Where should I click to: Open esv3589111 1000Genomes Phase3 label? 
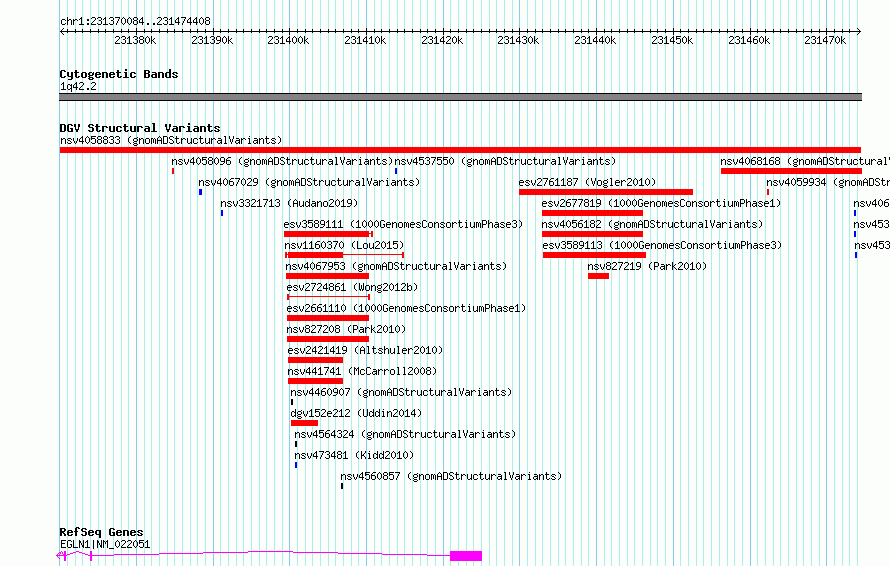404,224
